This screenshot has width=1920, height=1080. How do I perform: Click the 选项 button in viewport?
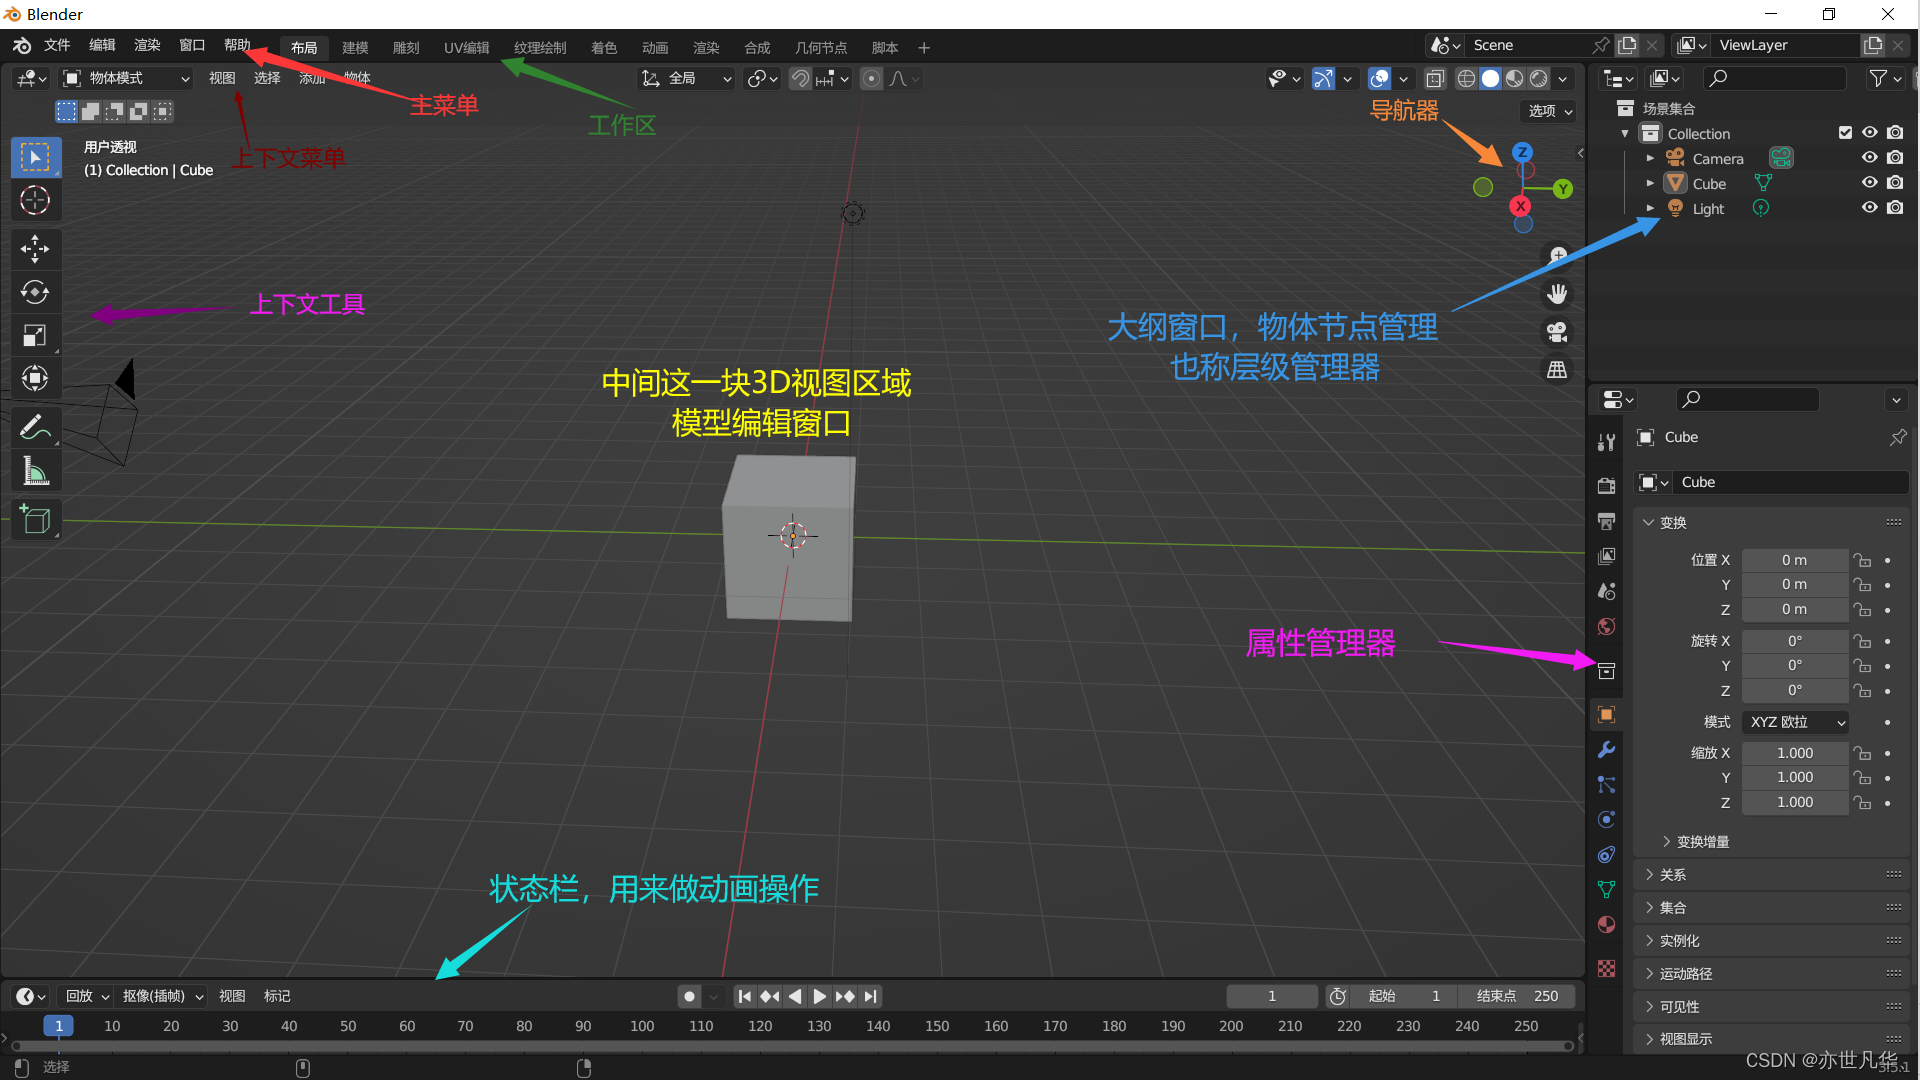coord(1549,111)
